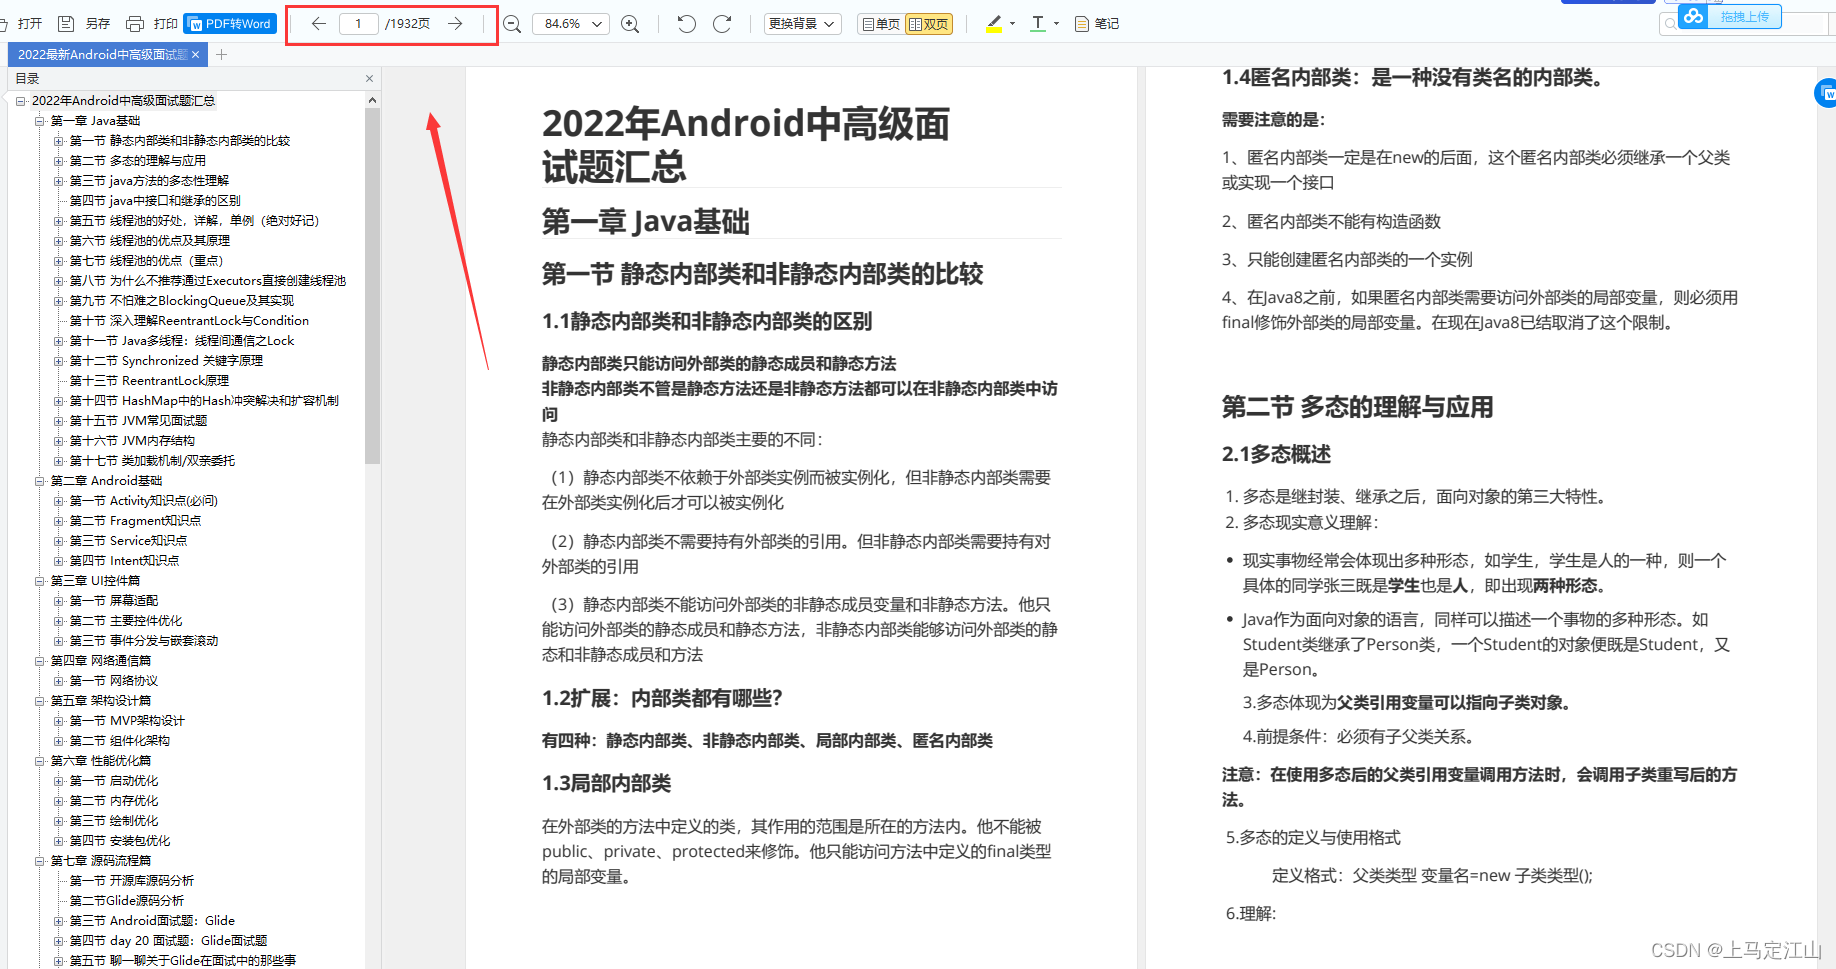Screen dimensions: 1836x969
Task: Open the 84.6% zoom level dropdown
Action: [x=571, y=23]
